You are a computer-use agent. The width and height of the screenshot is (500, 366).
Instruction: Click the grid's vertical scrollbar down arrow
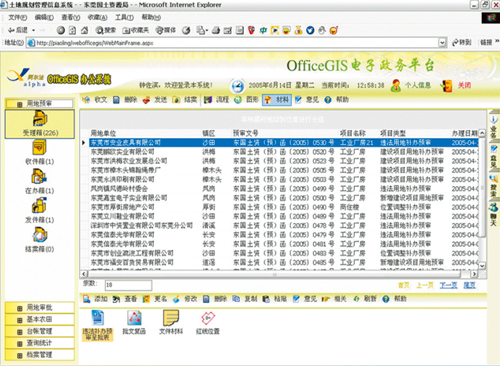click(482, 266)
